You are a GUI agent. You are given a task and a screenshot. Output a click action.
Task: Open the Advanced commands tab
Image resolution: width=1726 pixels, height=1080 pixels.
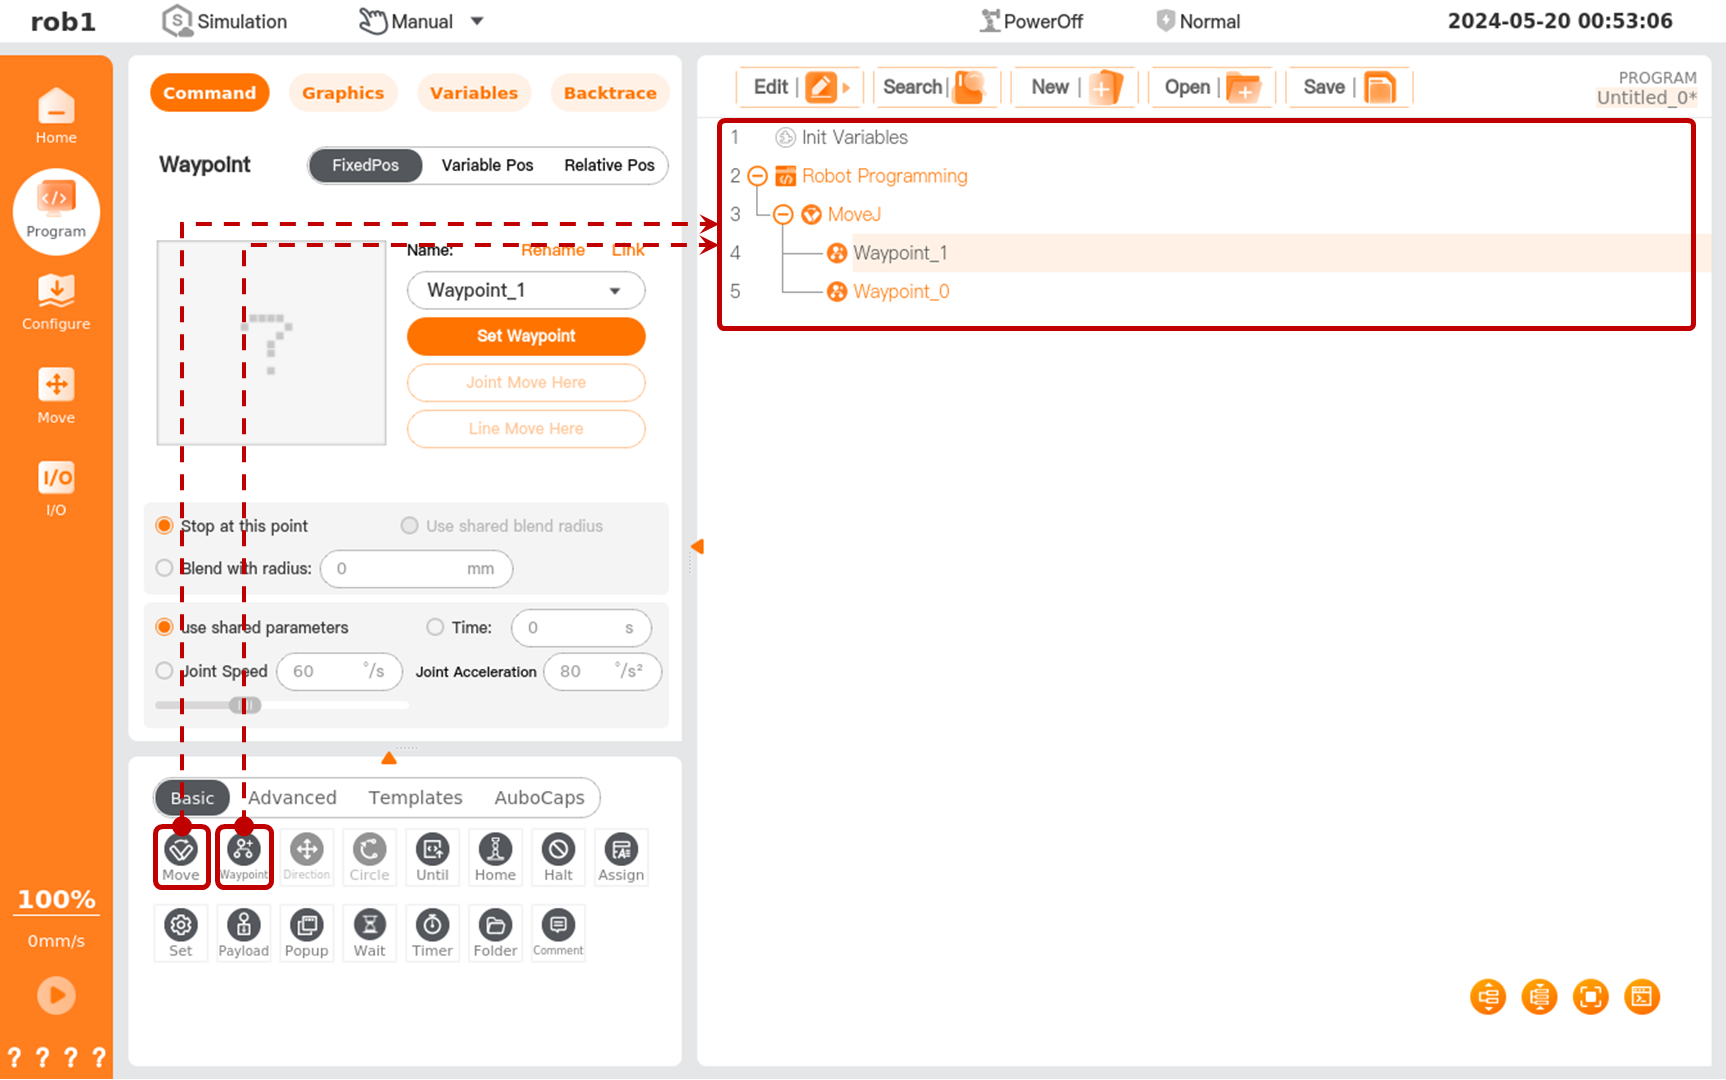point(292,798)
